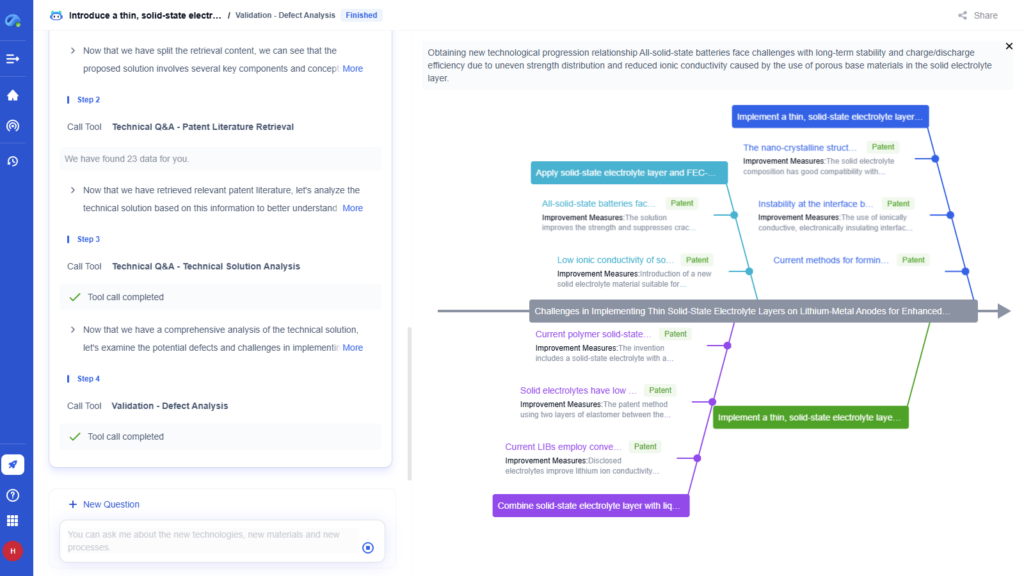Click 'More' after 'better understand' text
Viewport: 1024px width, 576px height.
pyautogui.click(x=352, y=208)
